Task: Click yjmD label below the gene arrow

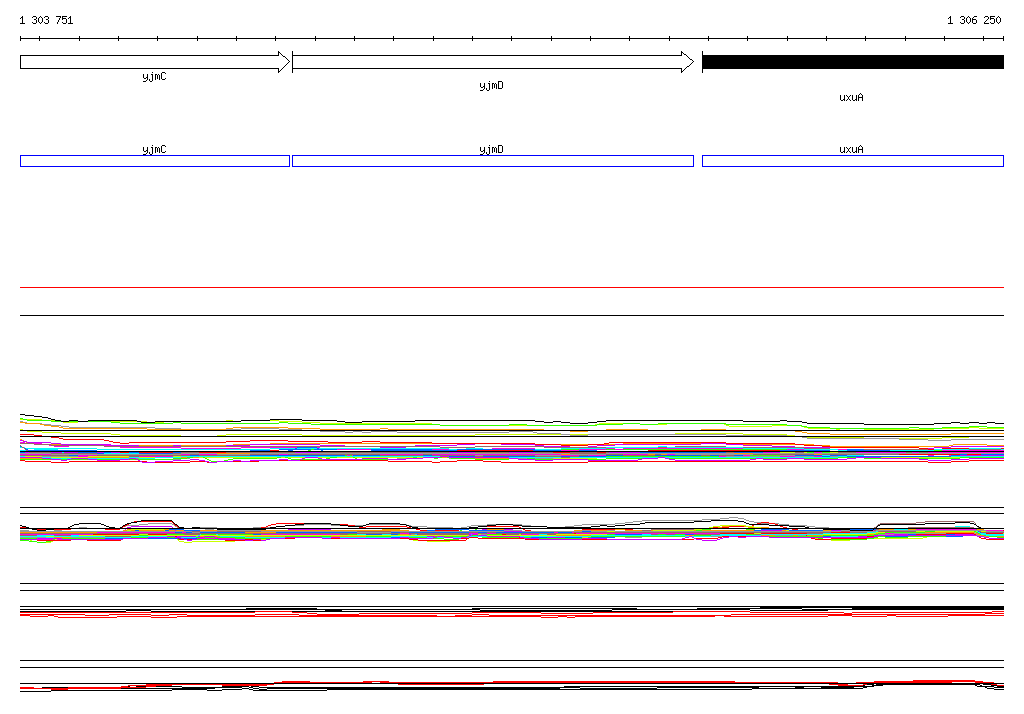Action: coord(491,86)
